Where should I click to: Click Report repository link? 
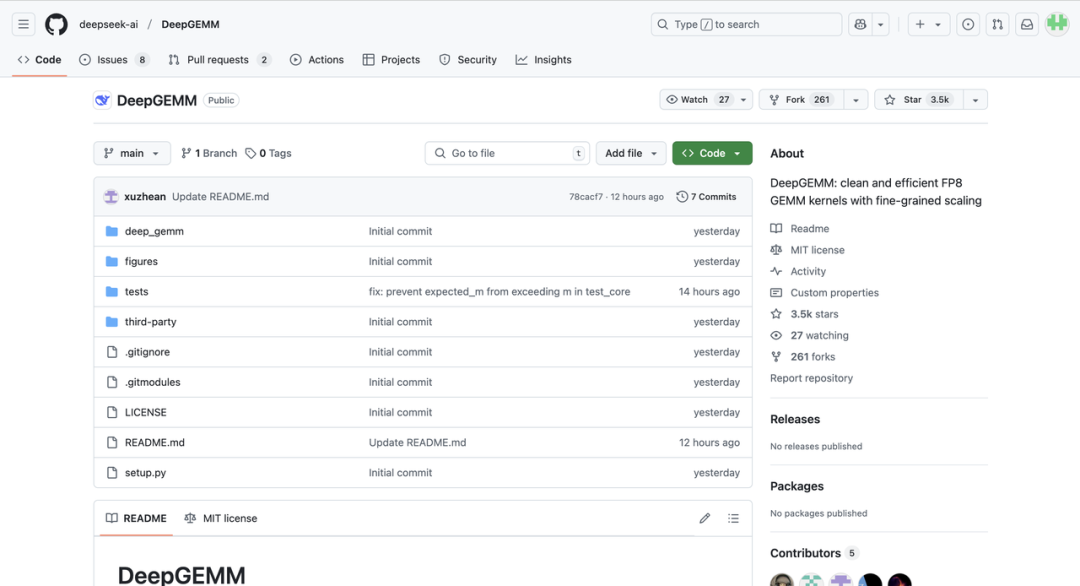tap(811, 378)
